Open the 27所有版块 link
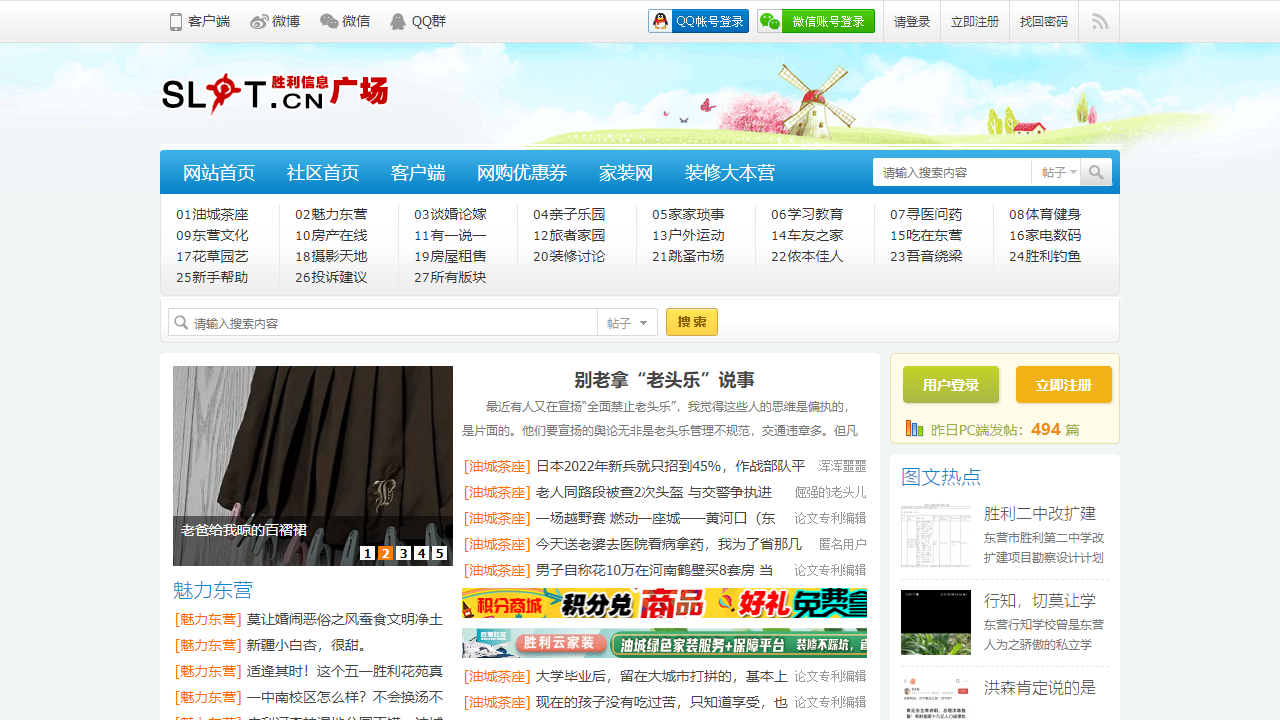The image size is (1280, 720). [x=450, y=277]
